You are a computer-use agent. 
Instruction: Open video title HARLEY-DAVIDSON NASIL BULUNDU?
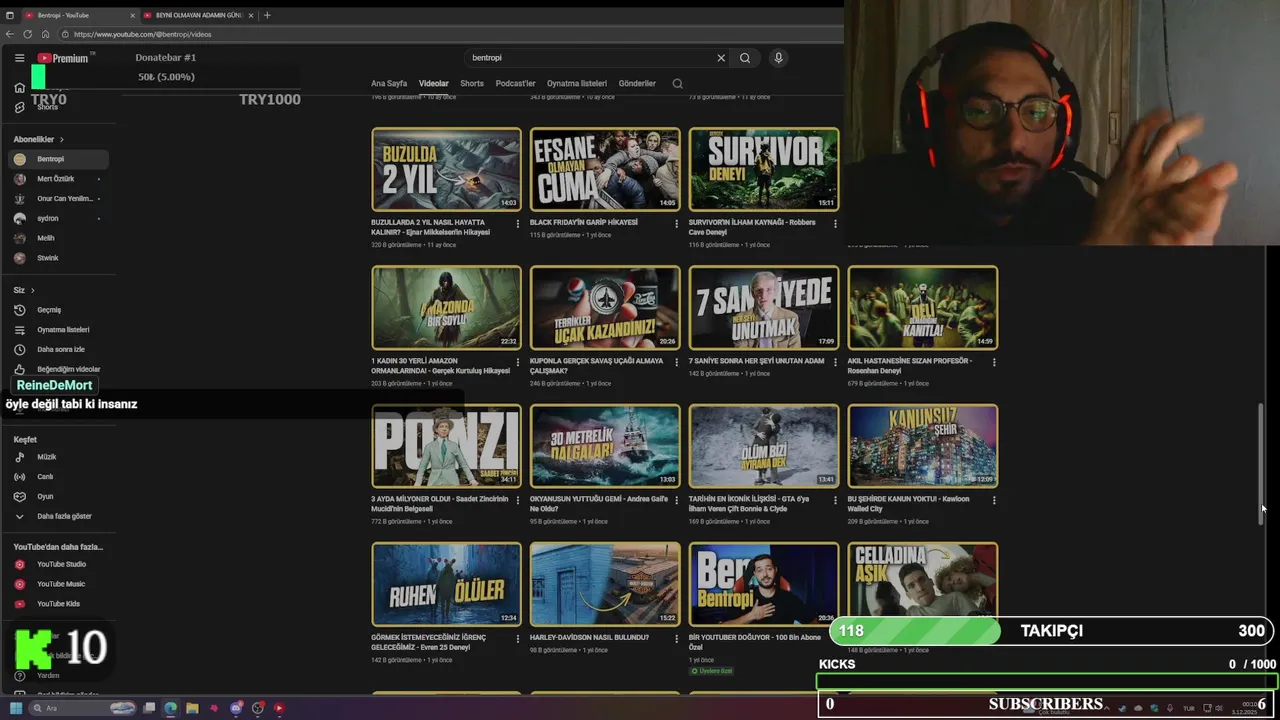pos(589,637)
